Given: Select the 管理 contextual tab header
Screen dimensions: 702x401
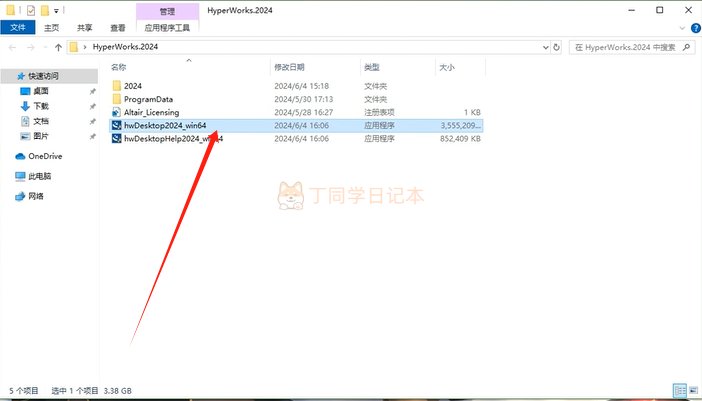Looking at the screenshot, I should tap(167, 11).
